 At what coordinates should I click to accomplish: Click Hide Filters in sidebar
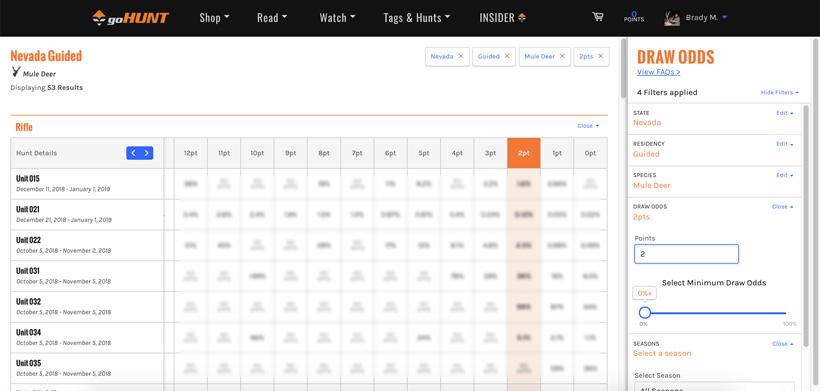point(779,93)
